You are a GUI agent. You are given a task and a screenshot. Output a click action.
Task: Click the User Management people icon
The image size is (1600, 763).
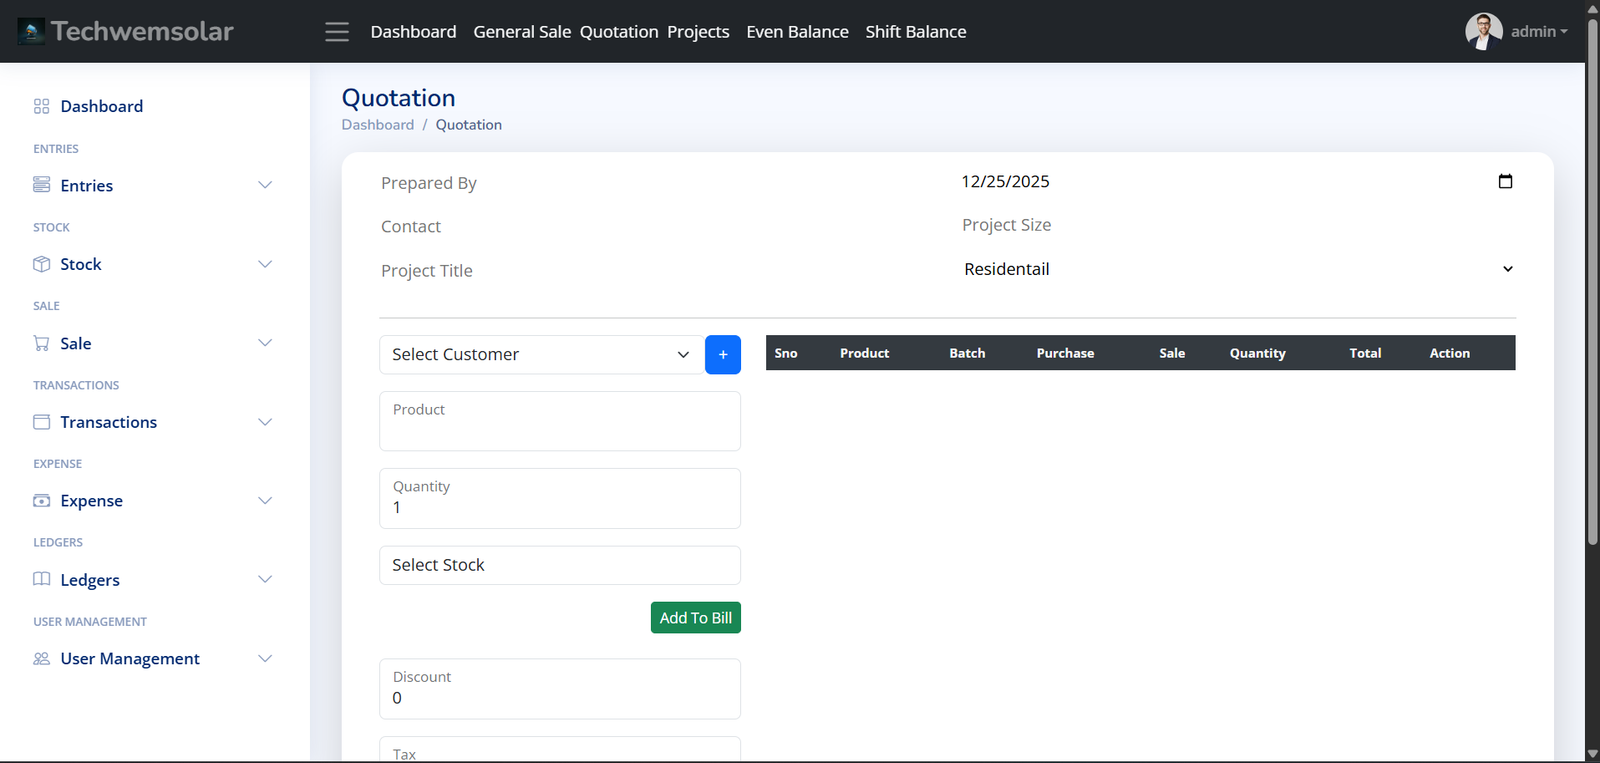point(41,658)
